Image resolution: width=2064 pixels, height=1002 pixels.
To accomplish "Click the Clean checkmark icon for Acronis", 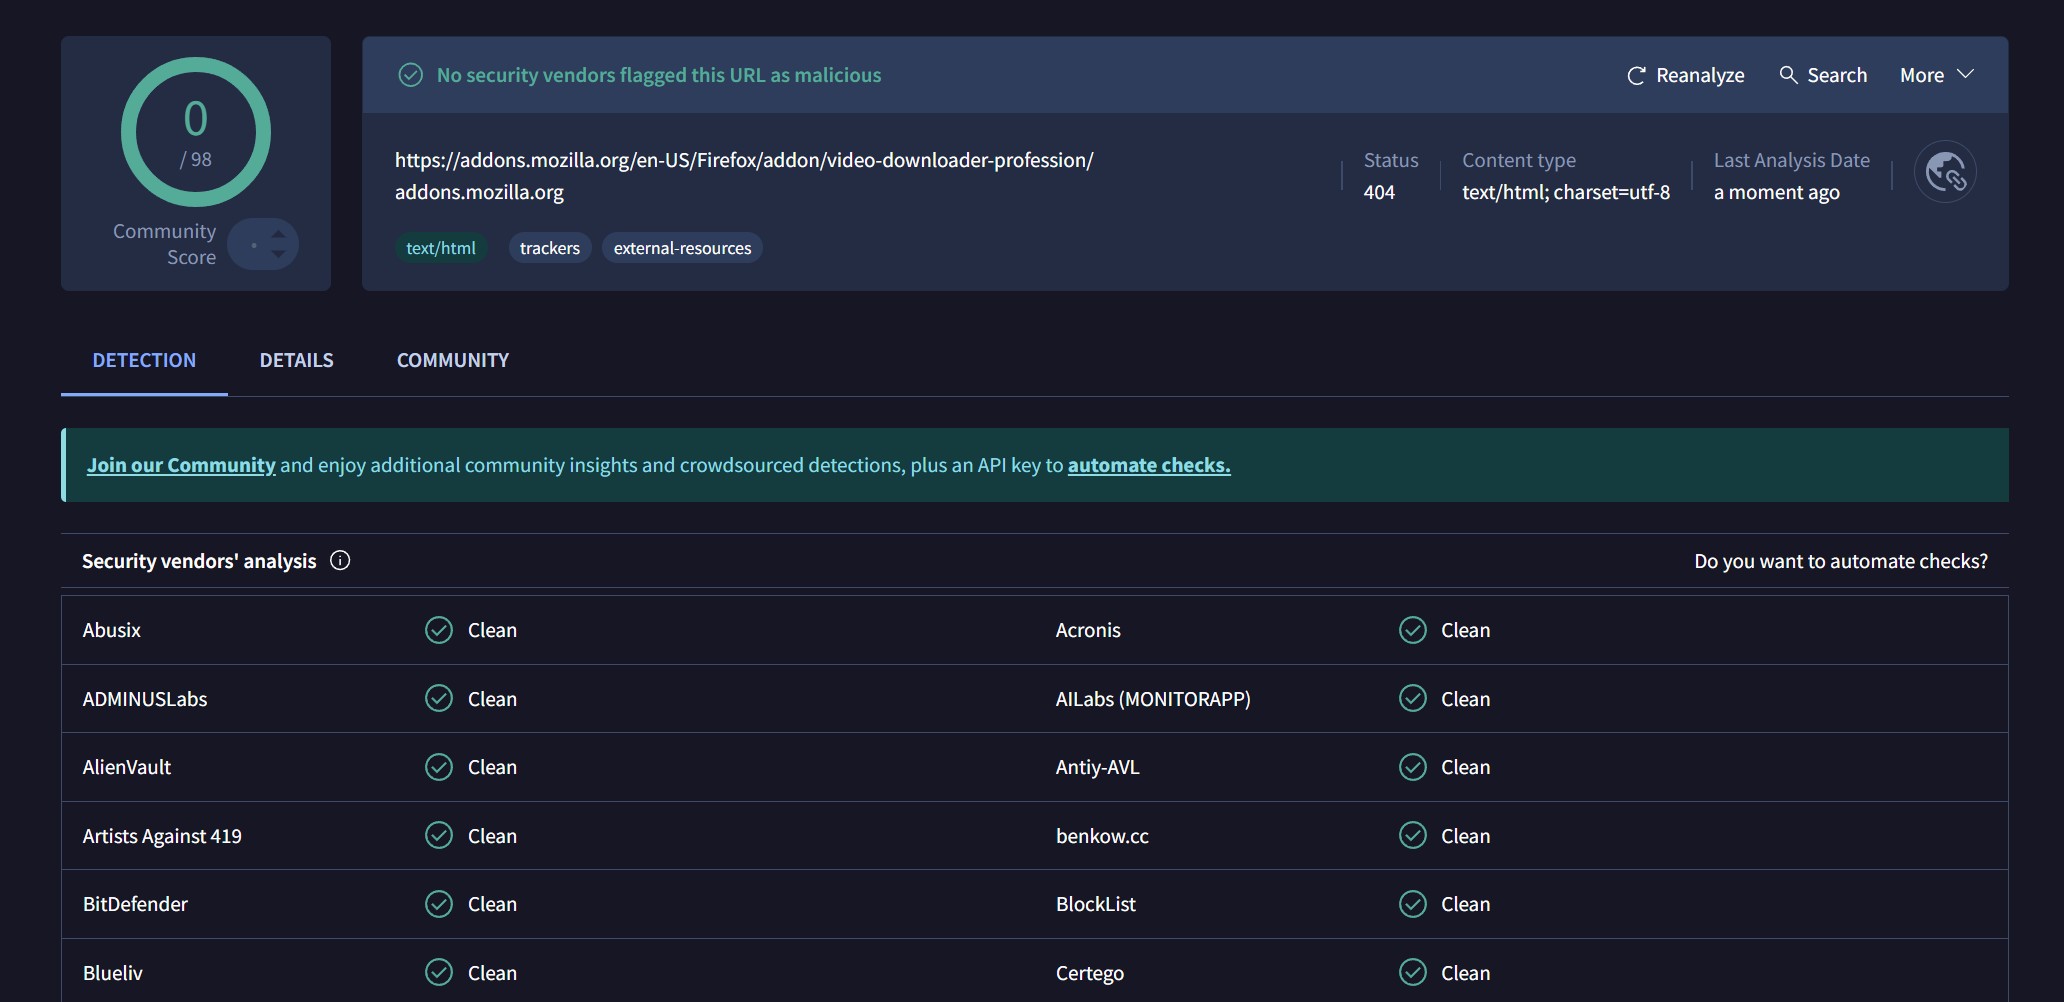I will 1412,630.
